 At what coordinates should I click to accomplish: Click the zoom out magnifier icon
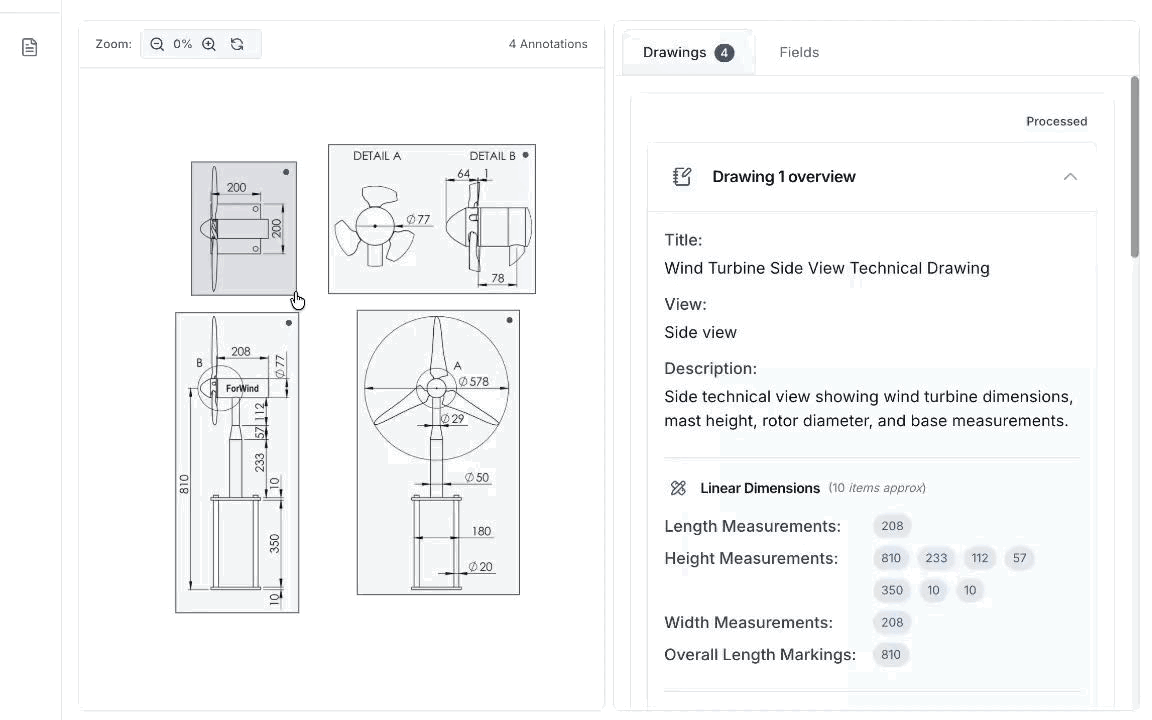pos(157,44)
